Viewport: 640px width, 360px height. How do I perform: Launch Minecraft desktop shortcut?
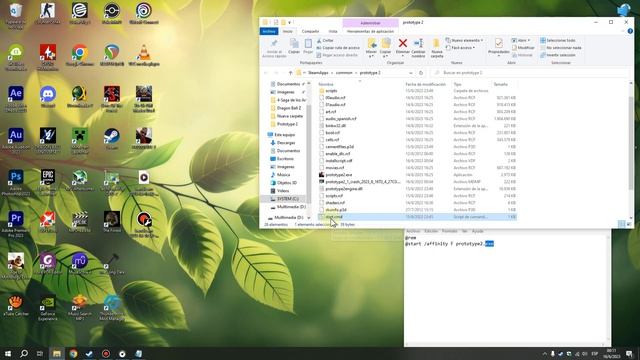coord(80,140)
